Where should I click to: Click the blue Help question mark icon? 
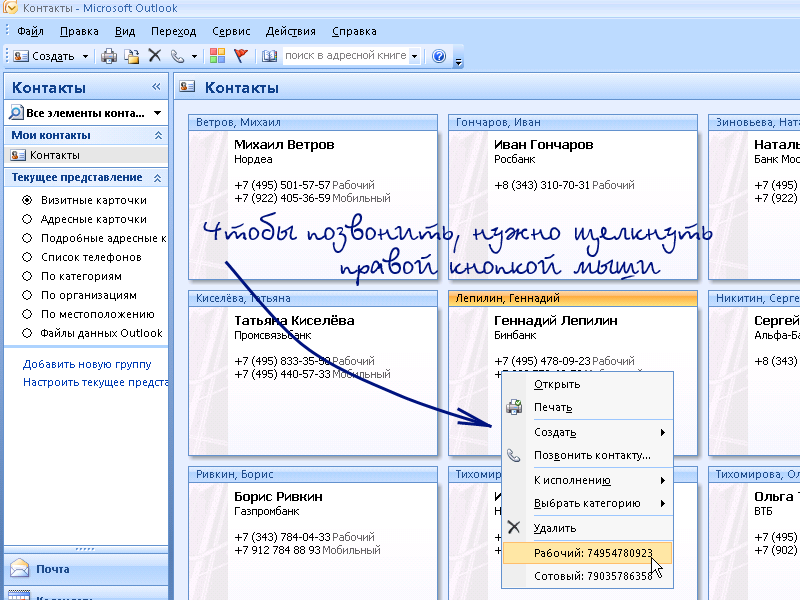(439, 56)
